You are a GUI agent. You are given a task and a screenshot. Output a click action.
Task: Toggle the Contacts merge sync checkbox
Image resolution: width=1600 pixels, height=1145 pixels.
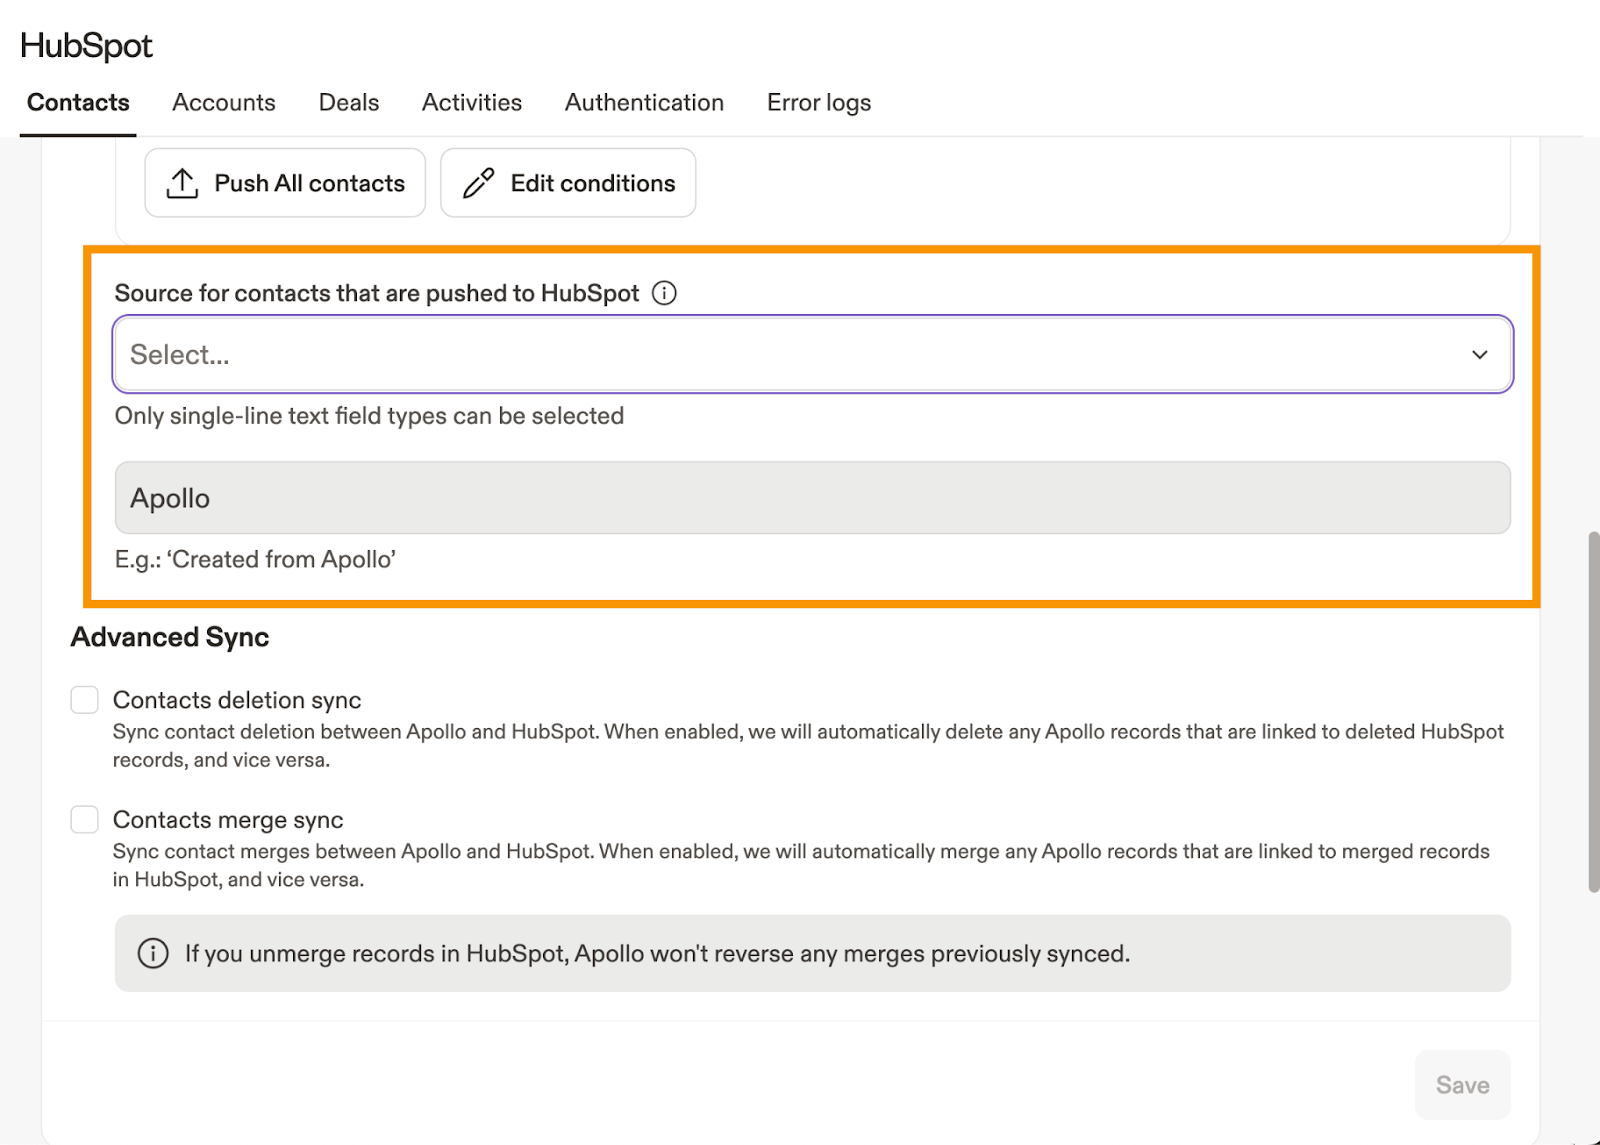point(85,820)
